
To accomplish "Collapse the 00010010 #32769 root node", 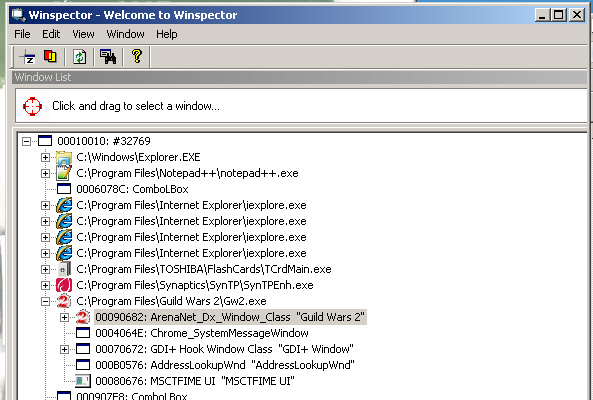I will [x=26, y=141].
